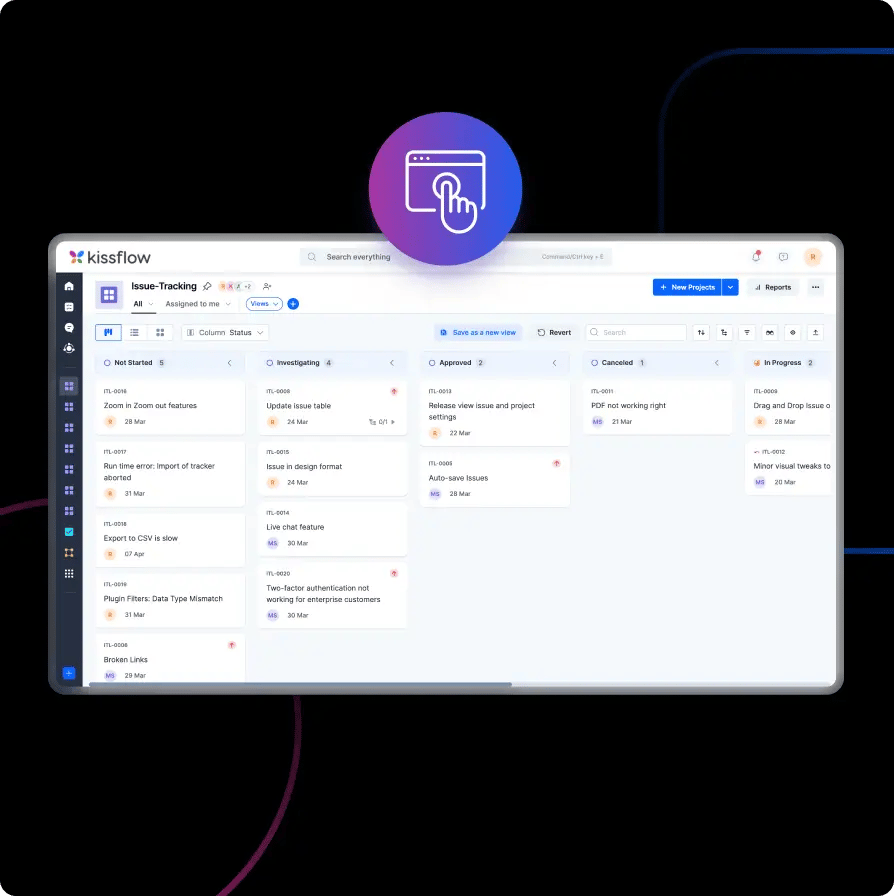The width and height of the screenshot is (894, 896).
Task: Open the filter icon in the board toolbar
Action: (x=747, y=332)
